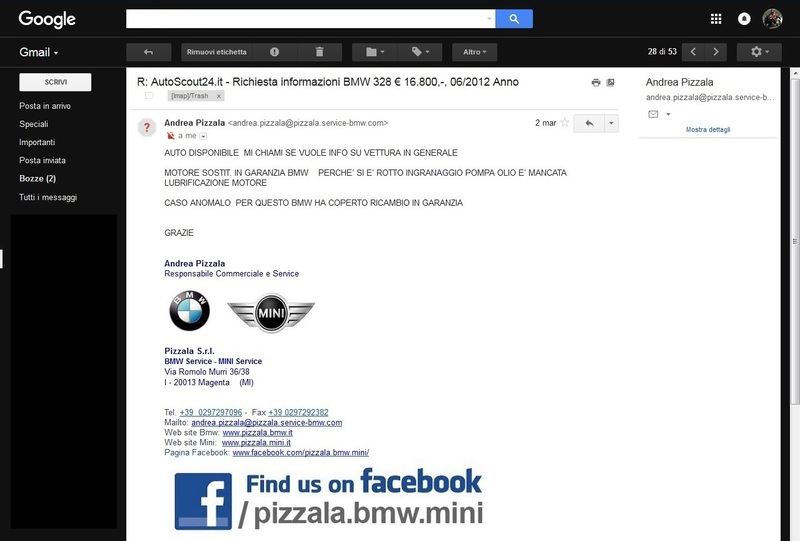Image resolution: width=800 pixels, height=541 pixels.
Task: Open Bozze (2) drafts folder
Action: coord(38,179)
